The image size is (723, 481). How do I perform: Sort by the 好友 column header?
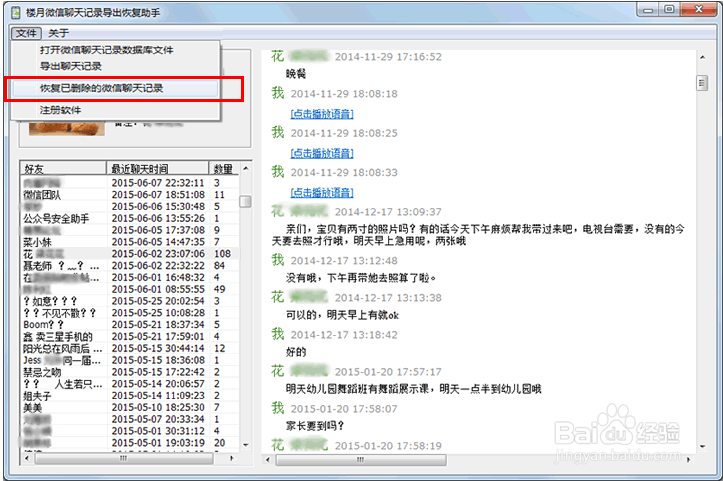(63, 169)
